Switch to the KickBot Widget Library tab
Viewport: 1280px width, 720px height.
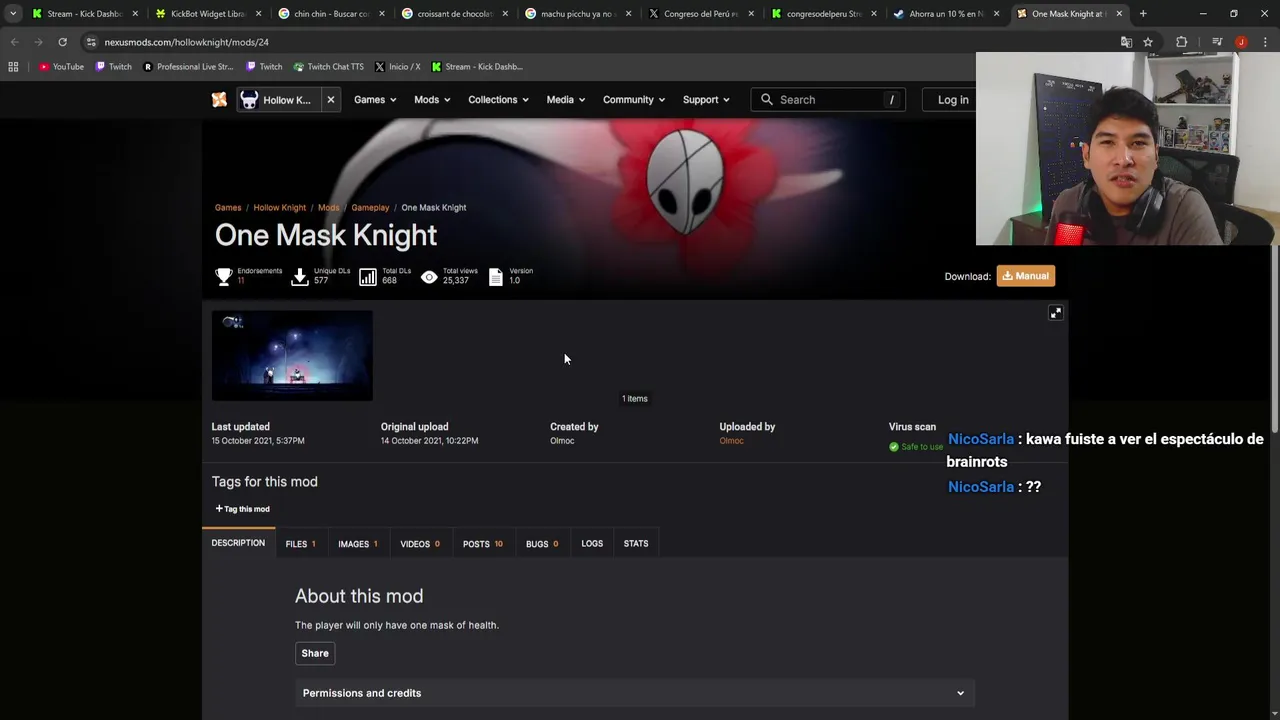tap(207, 14)
